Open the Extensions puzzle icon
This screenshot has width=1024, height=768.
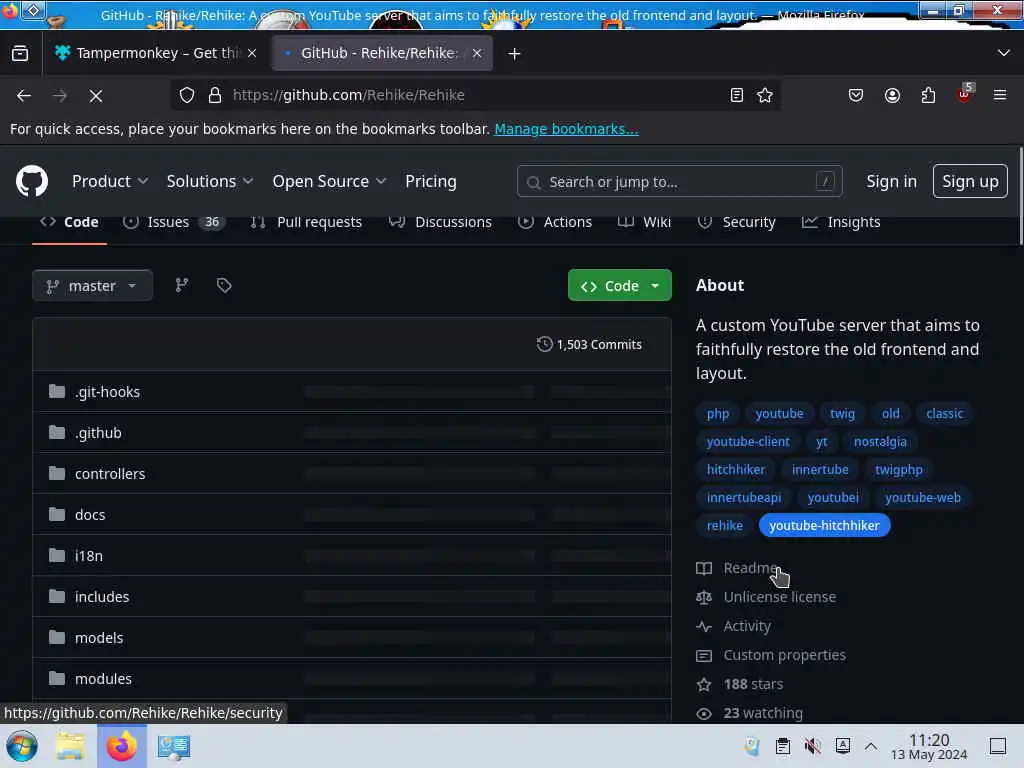point(928,95)
